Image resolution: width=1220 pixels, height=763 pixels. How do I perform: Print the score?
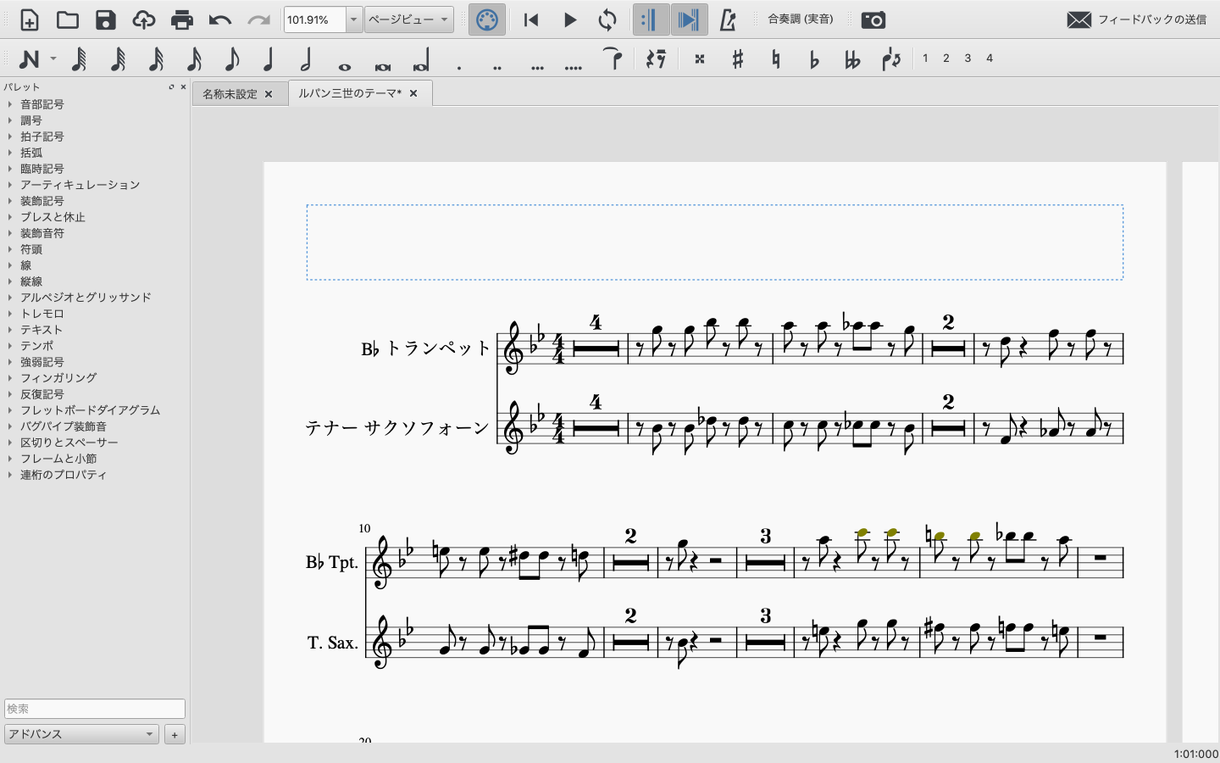click(181, 20)
